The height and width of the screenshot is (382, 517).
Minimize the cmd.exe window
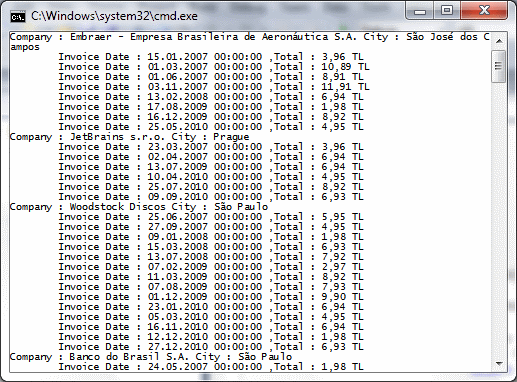[x=420, y=11]
